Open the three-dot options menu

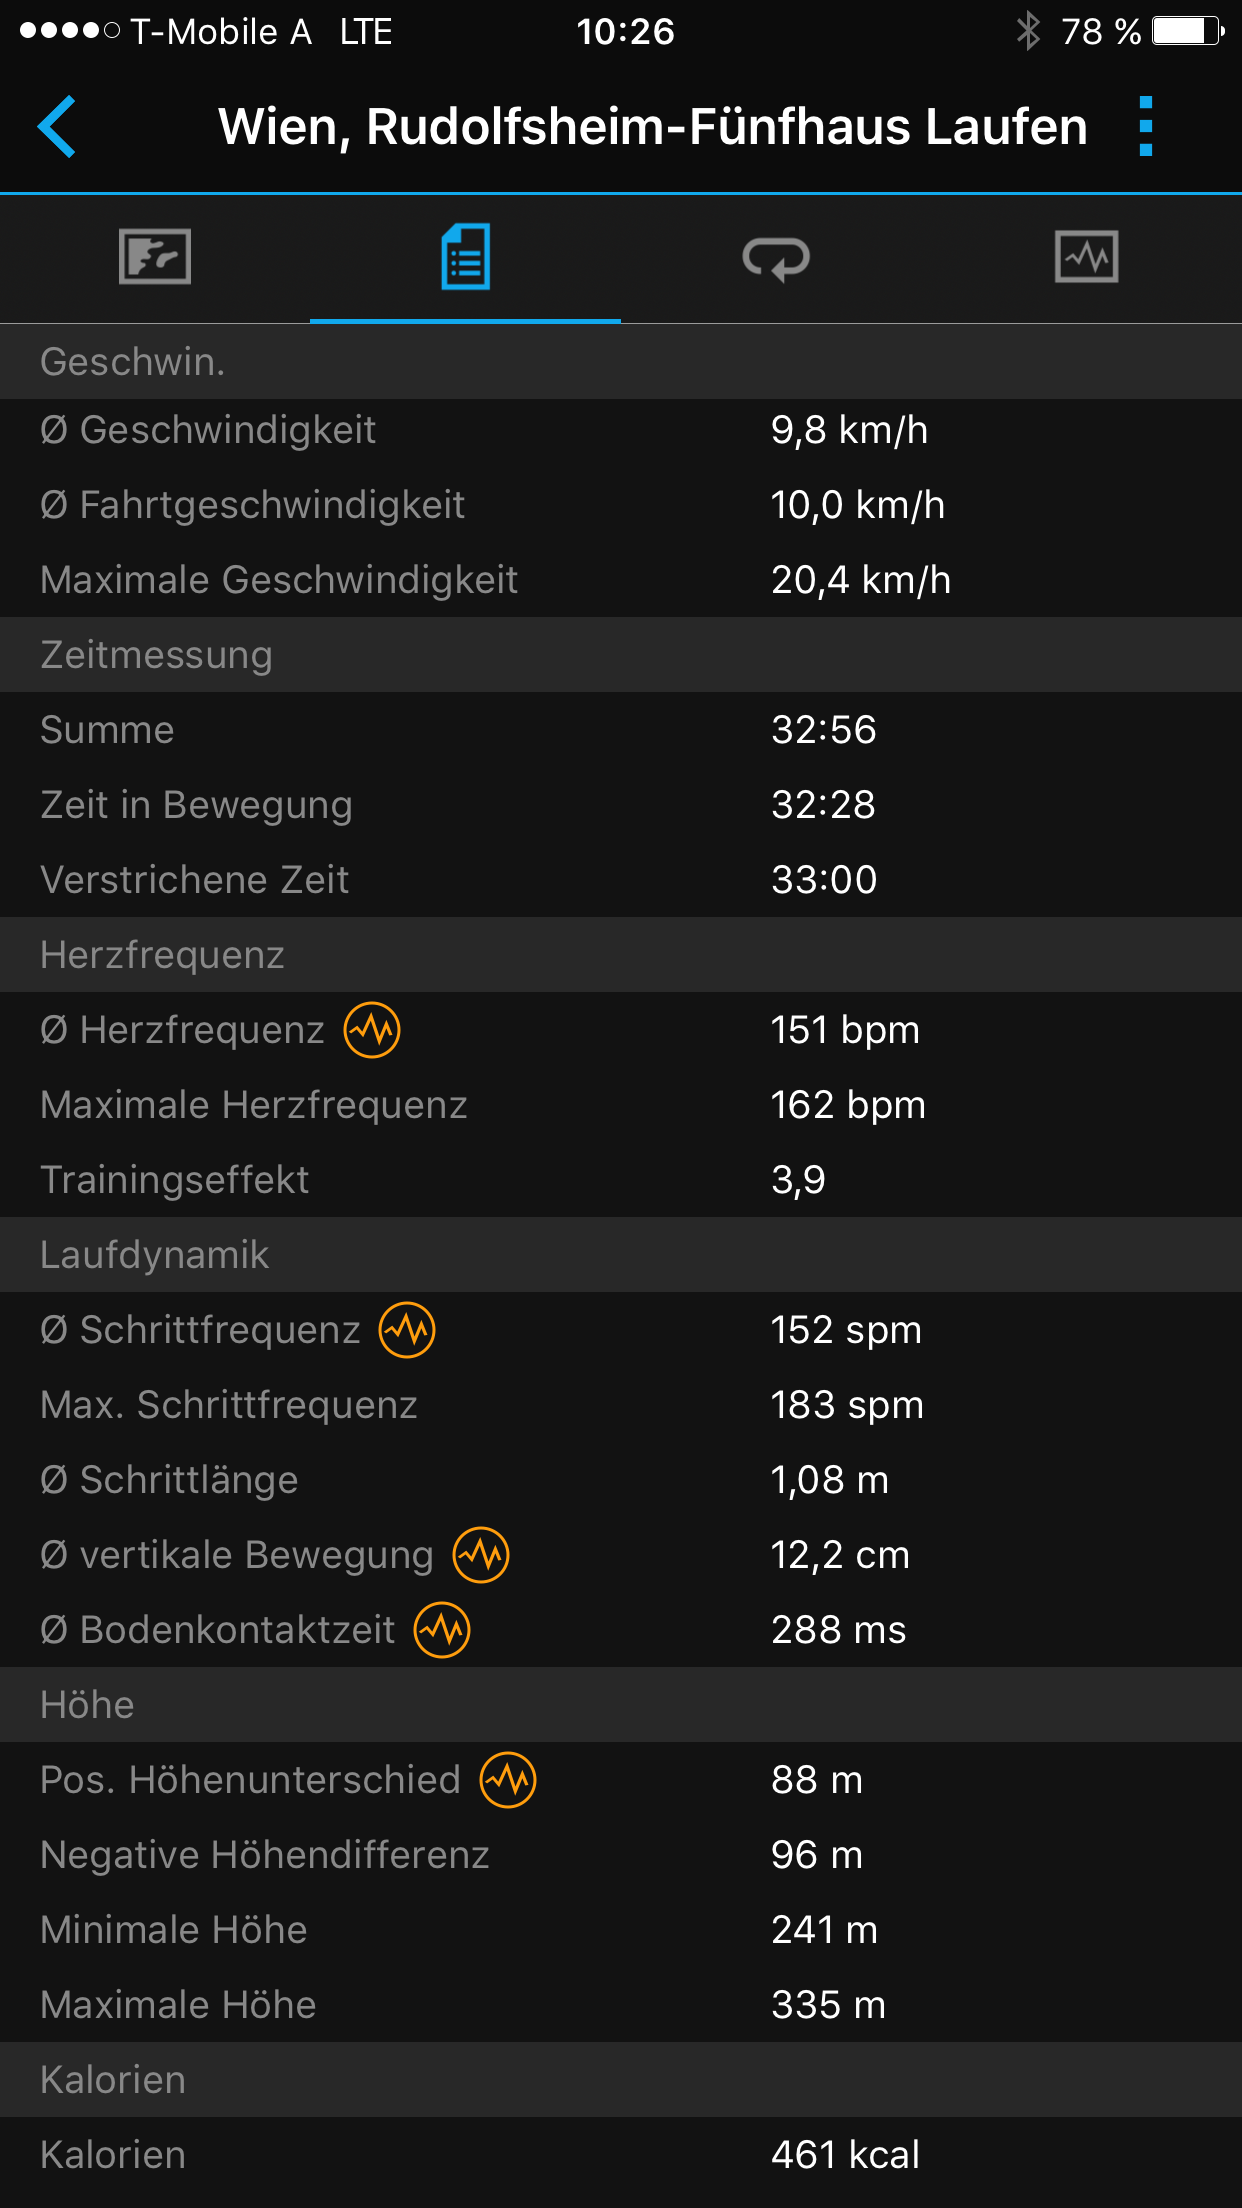click(1146, 127)
